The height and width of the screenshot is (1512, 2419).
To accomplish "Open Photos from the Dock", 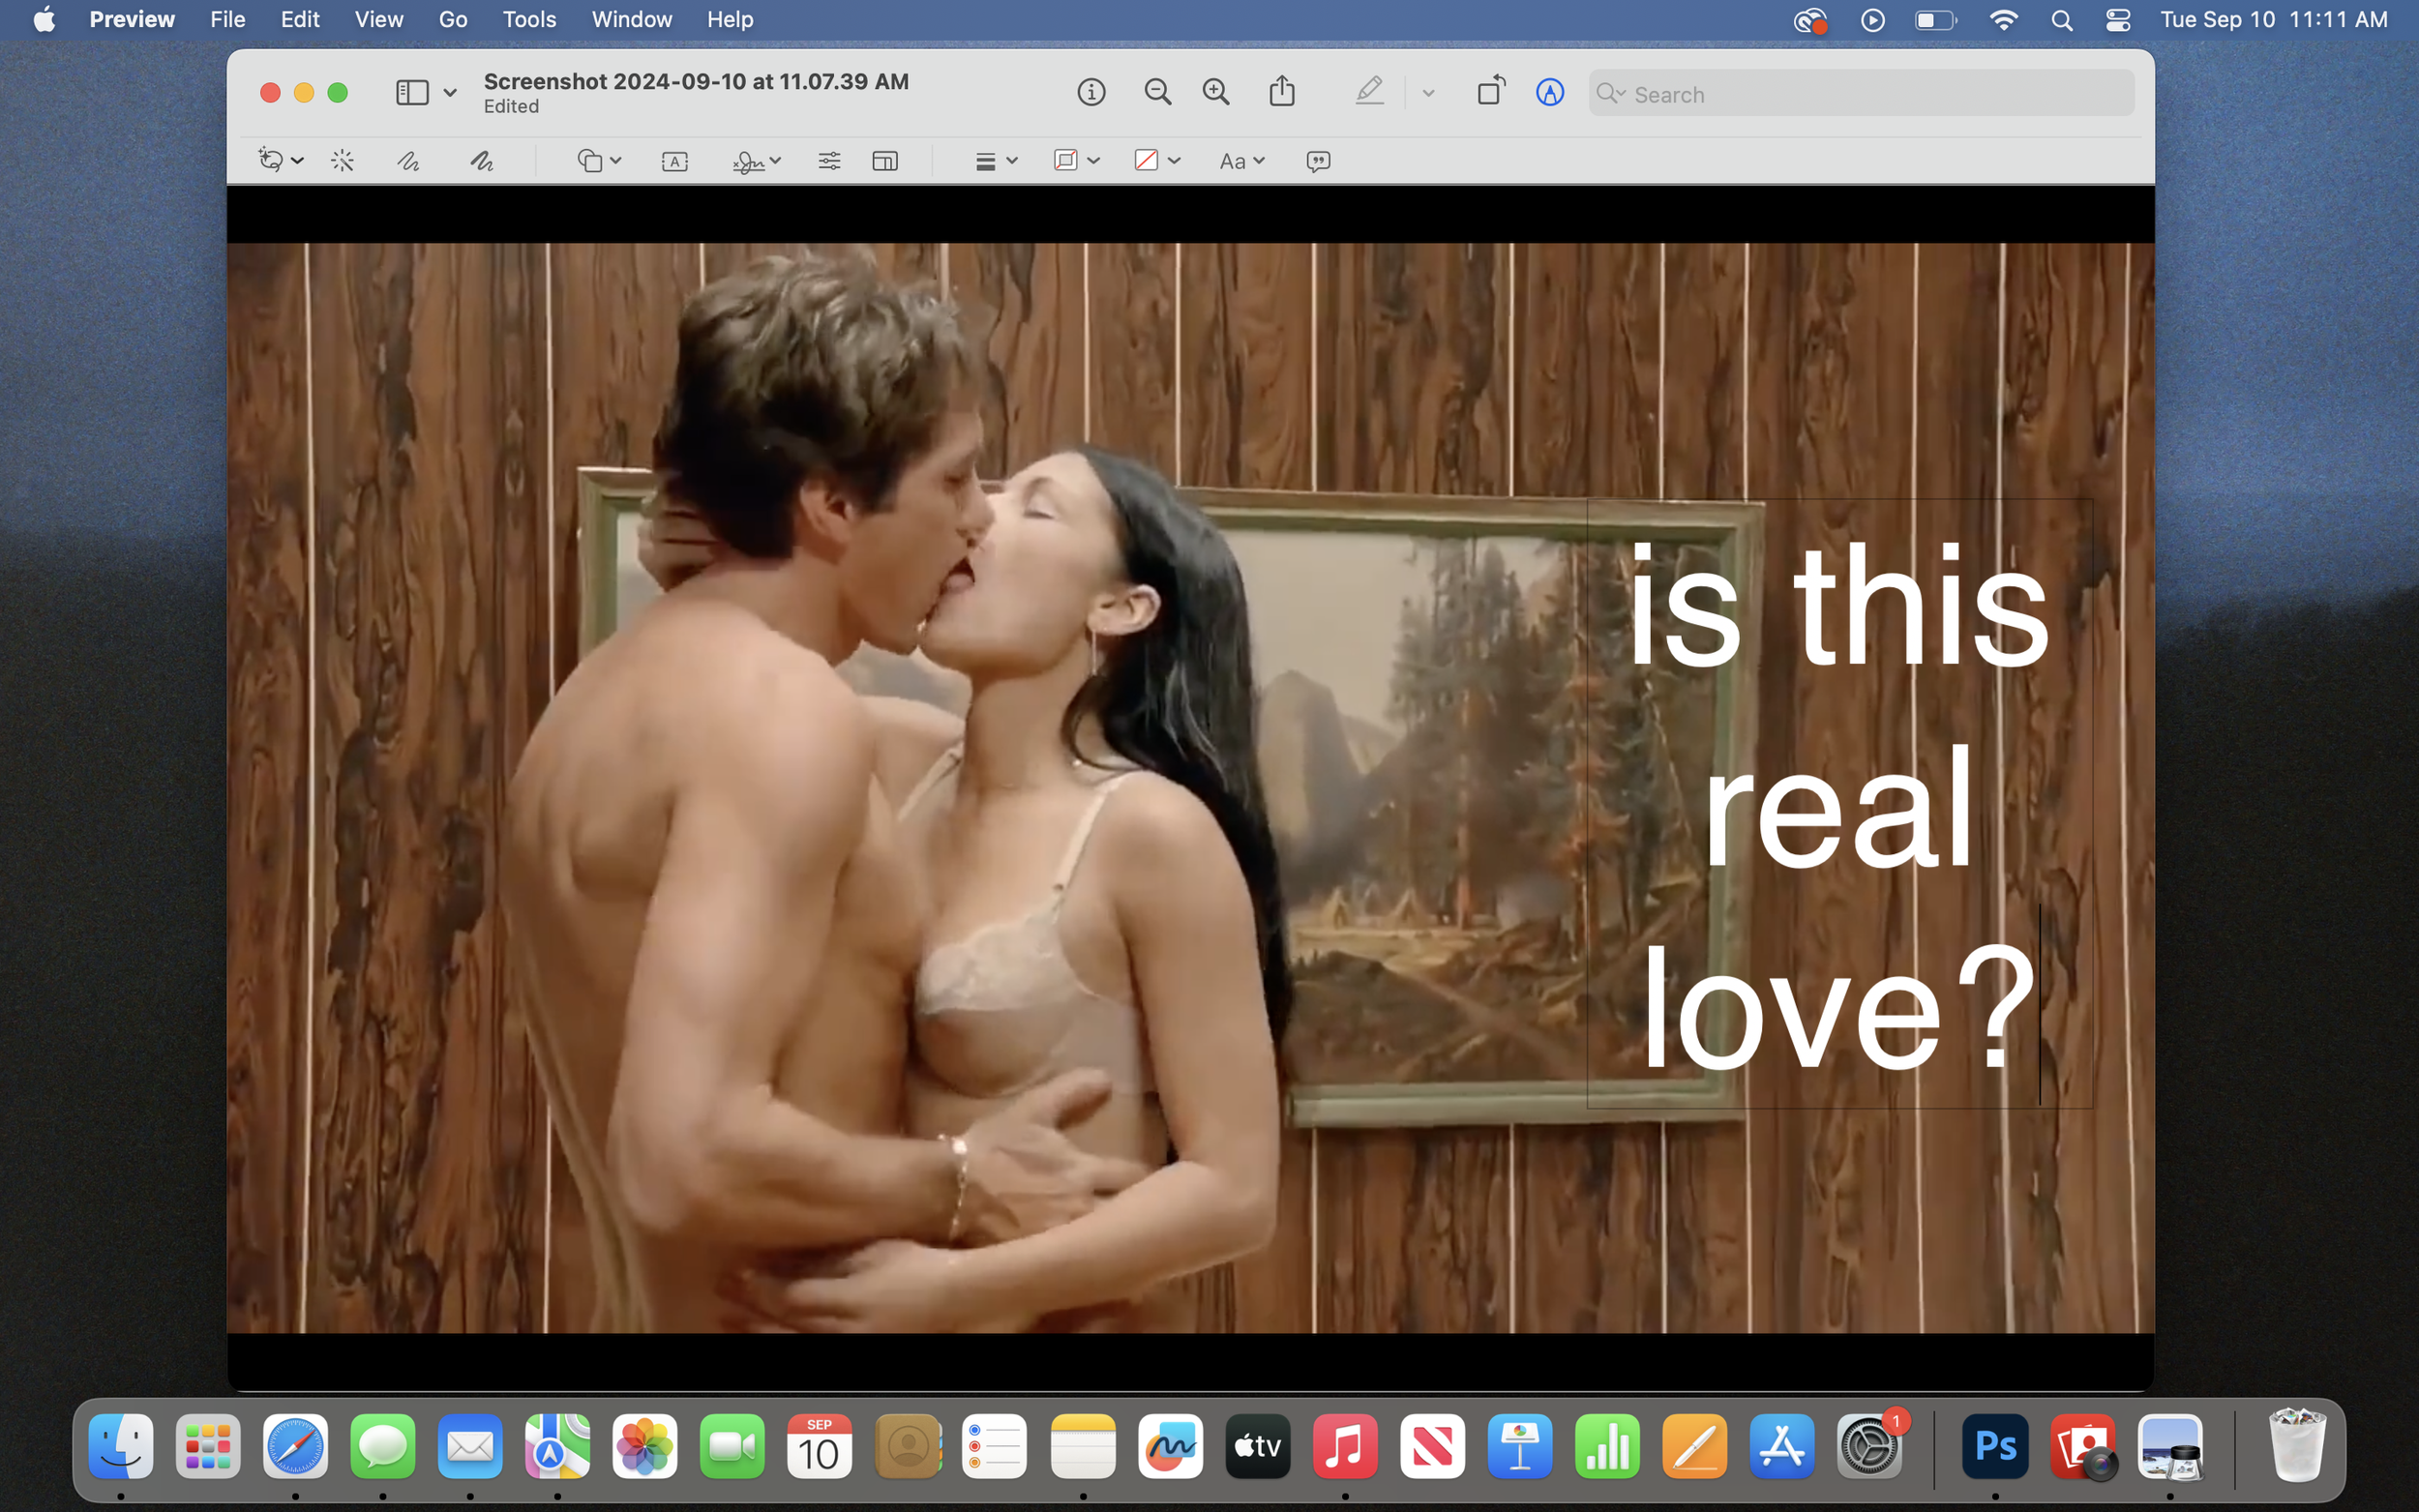I will click(645, 1446).
